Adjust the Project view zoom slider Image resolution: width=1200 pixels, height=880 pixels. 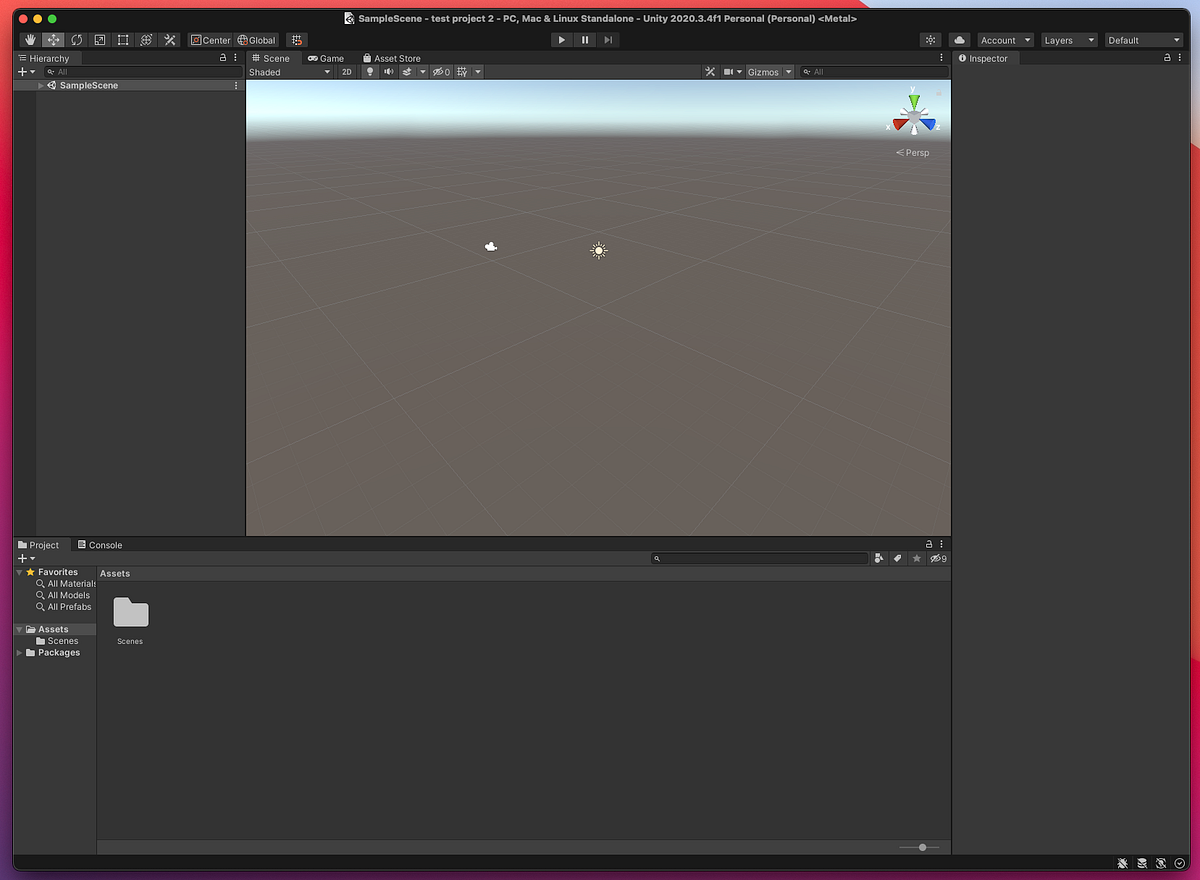pyautogui.click(x=920, y=847)
